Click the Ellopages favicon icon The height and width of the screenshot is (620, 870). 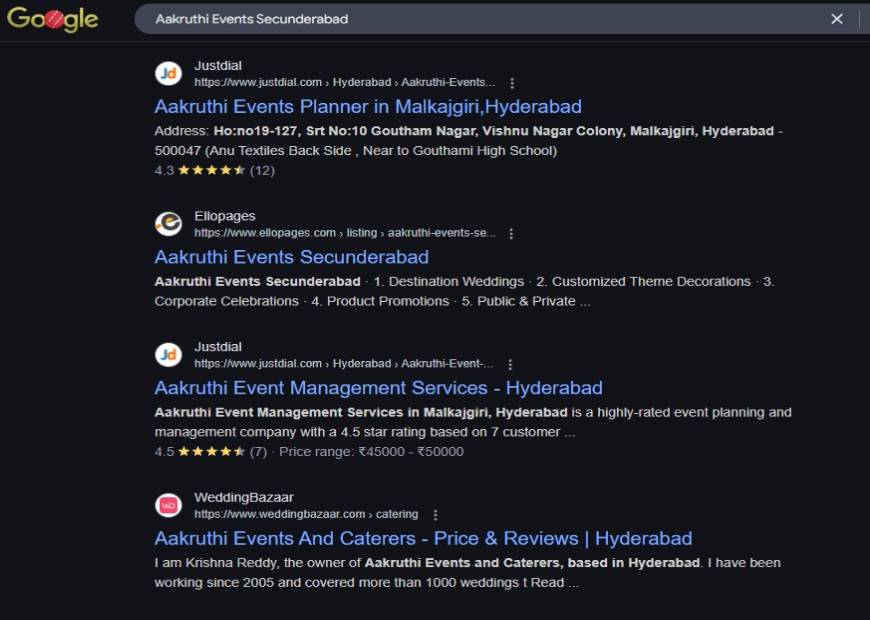pyautogui.click(x=168, y=224)
